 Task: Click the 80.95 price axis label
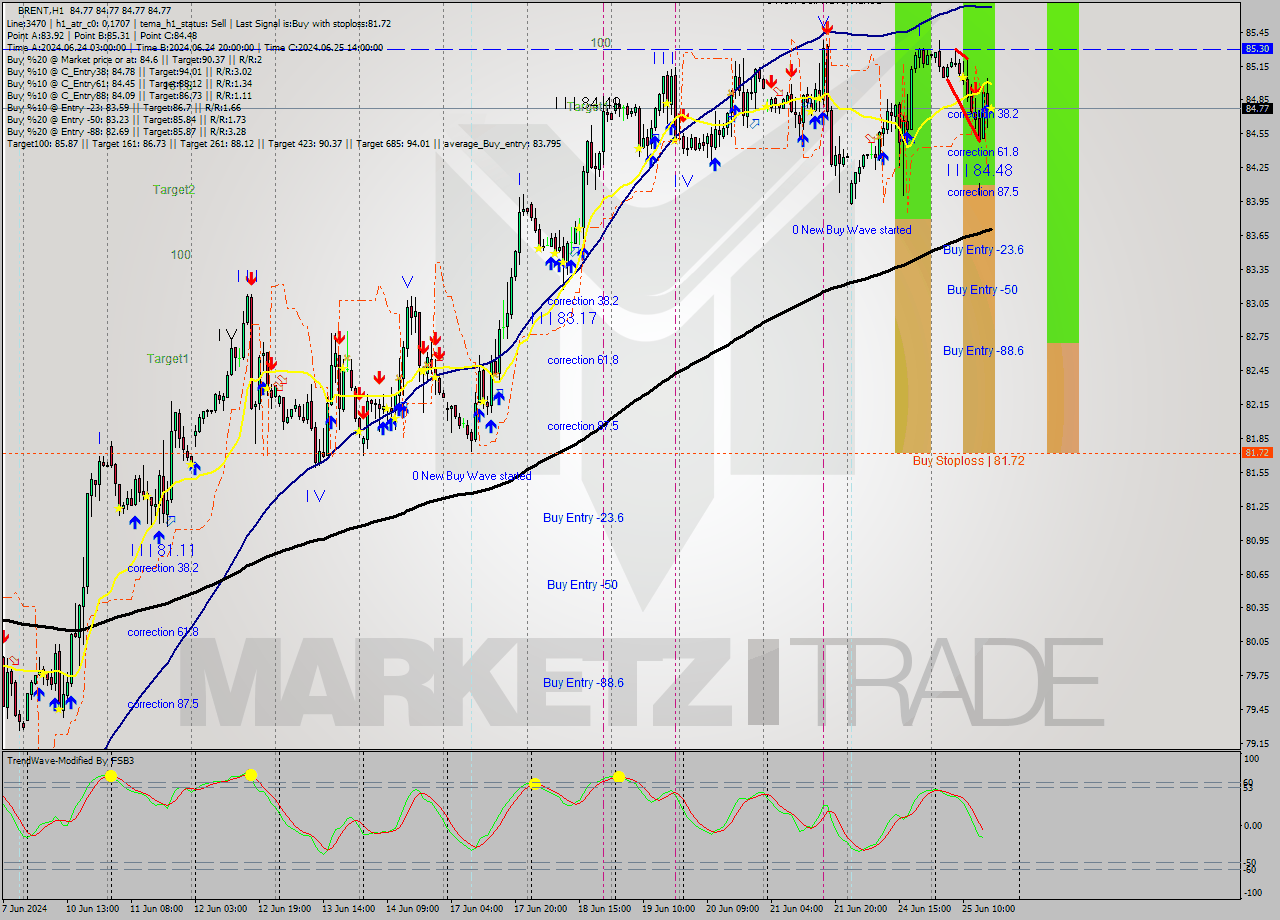pyautogui.click(x=1258, y=541)
